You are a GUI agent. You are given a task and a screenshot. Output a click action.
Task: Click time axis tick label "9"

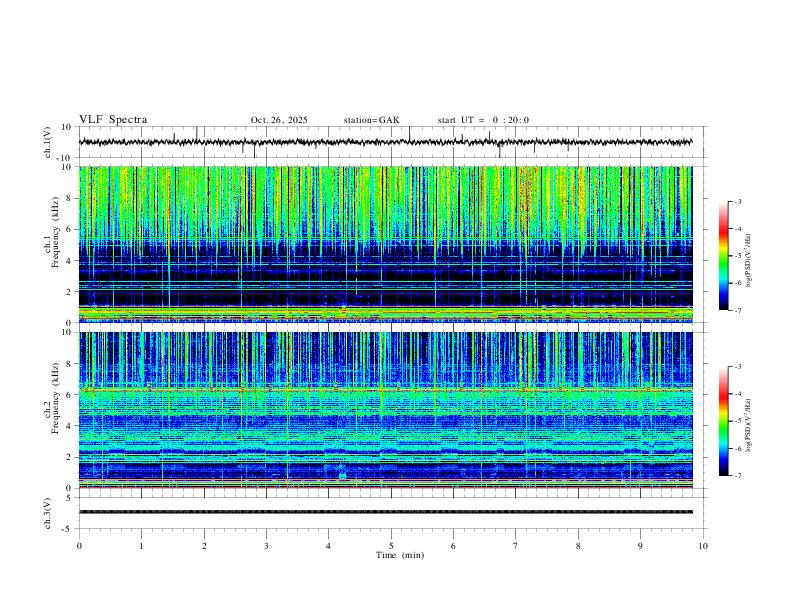tap(640, 546)
